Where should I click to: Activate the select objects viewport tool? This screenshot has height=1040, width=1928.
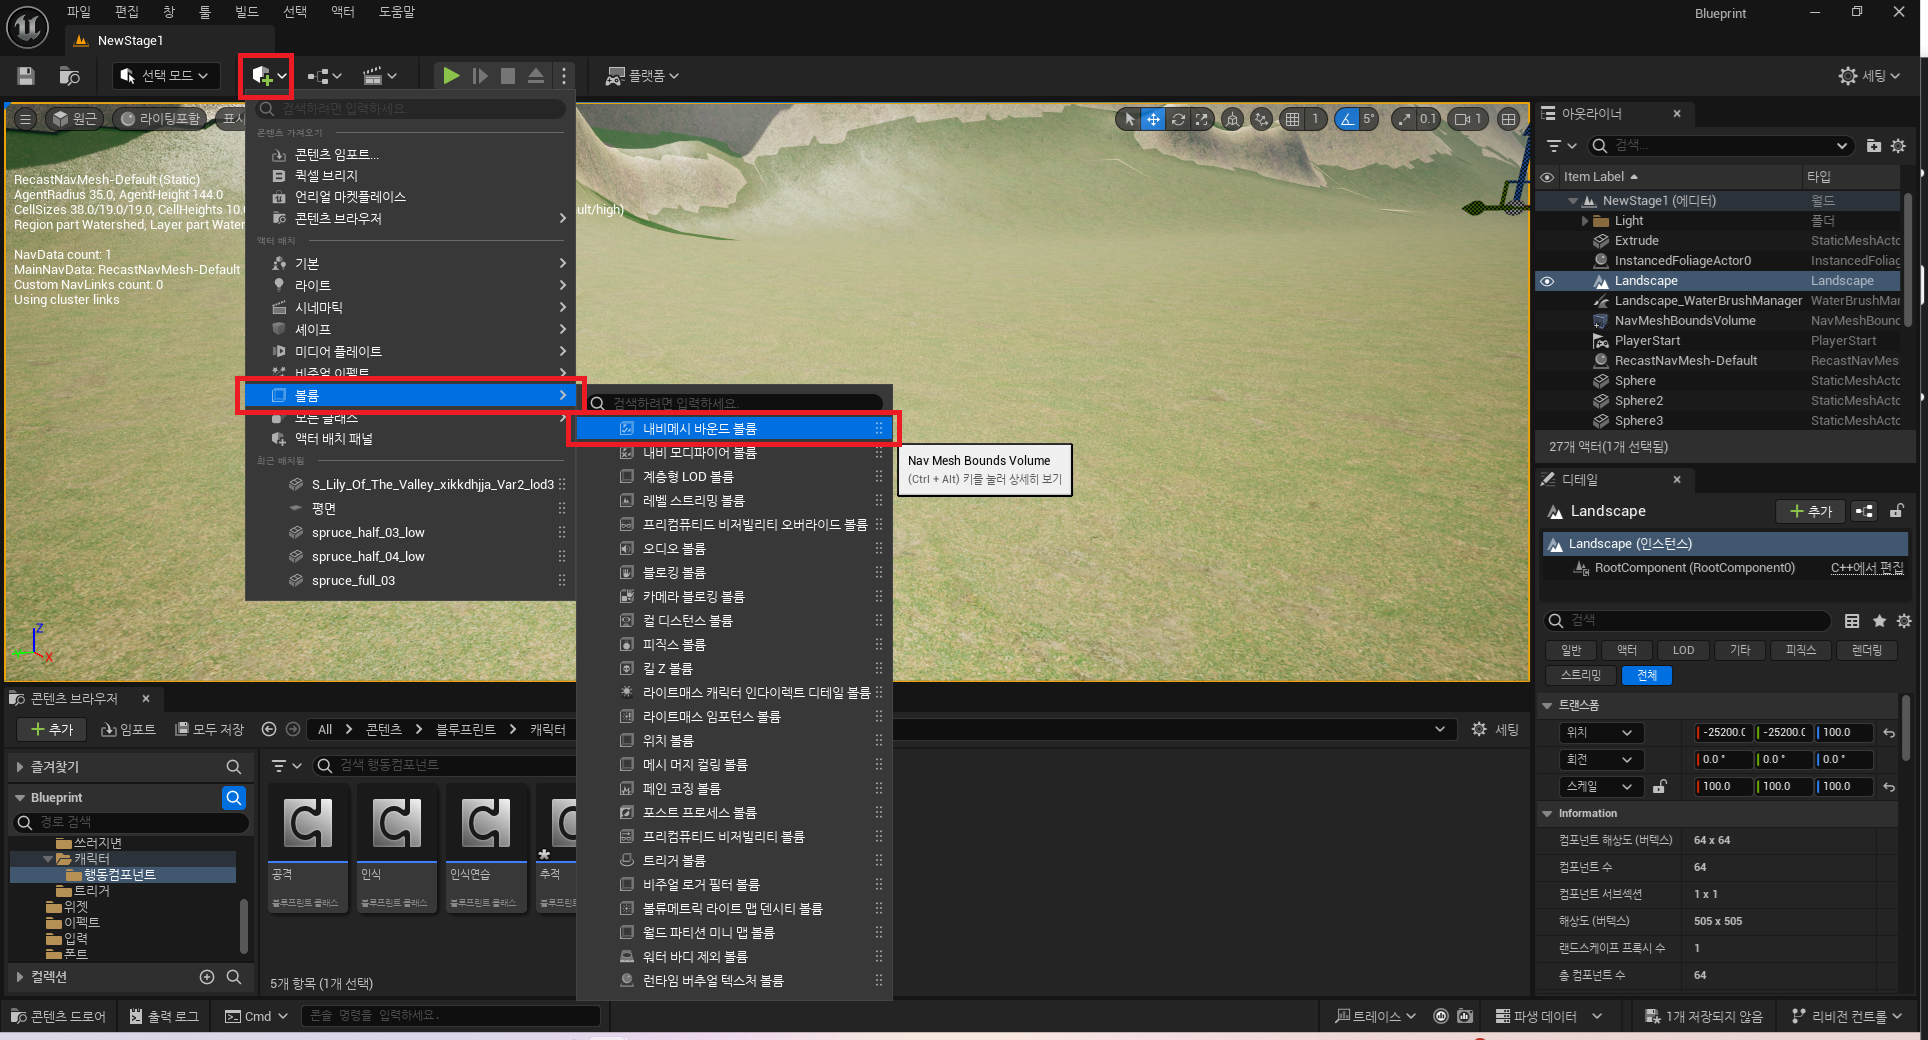[x=1129, y=119]
